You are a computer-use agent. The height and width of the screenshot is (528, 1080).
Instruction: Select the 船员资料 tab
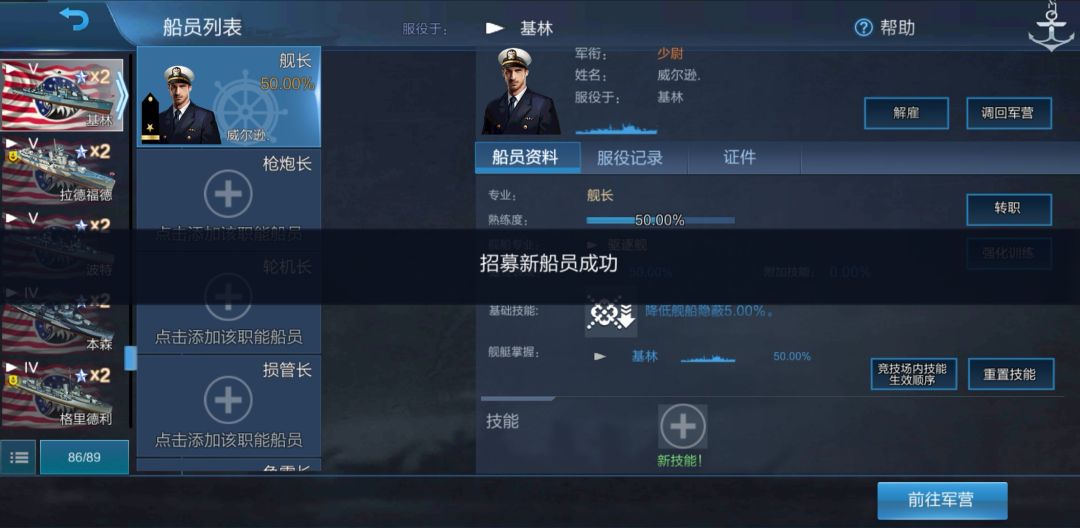(528, 158)
